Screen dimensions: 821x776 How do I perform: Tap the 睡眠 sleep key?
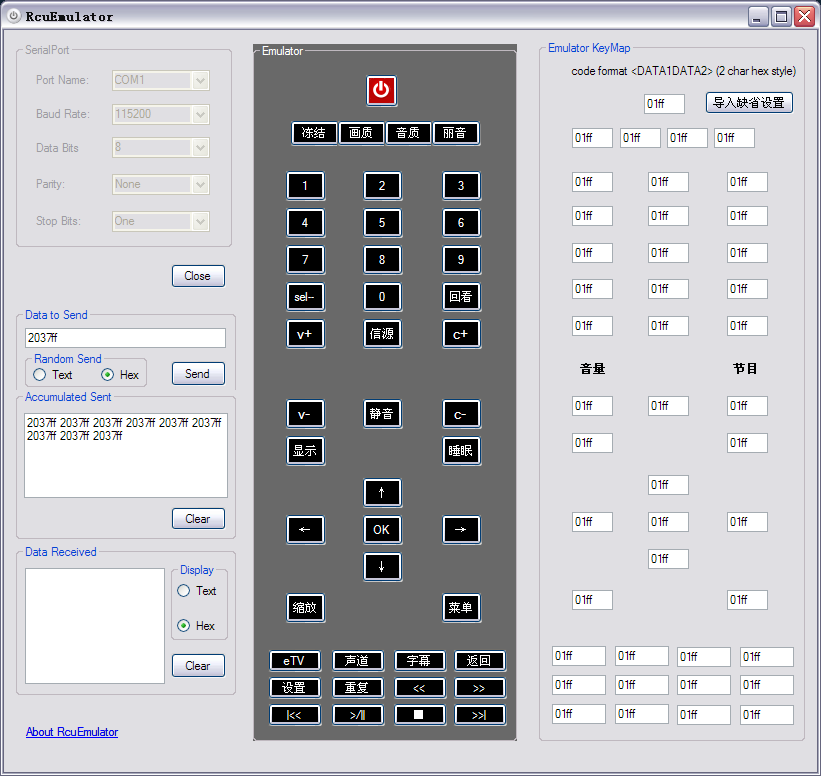coord(461,450)
